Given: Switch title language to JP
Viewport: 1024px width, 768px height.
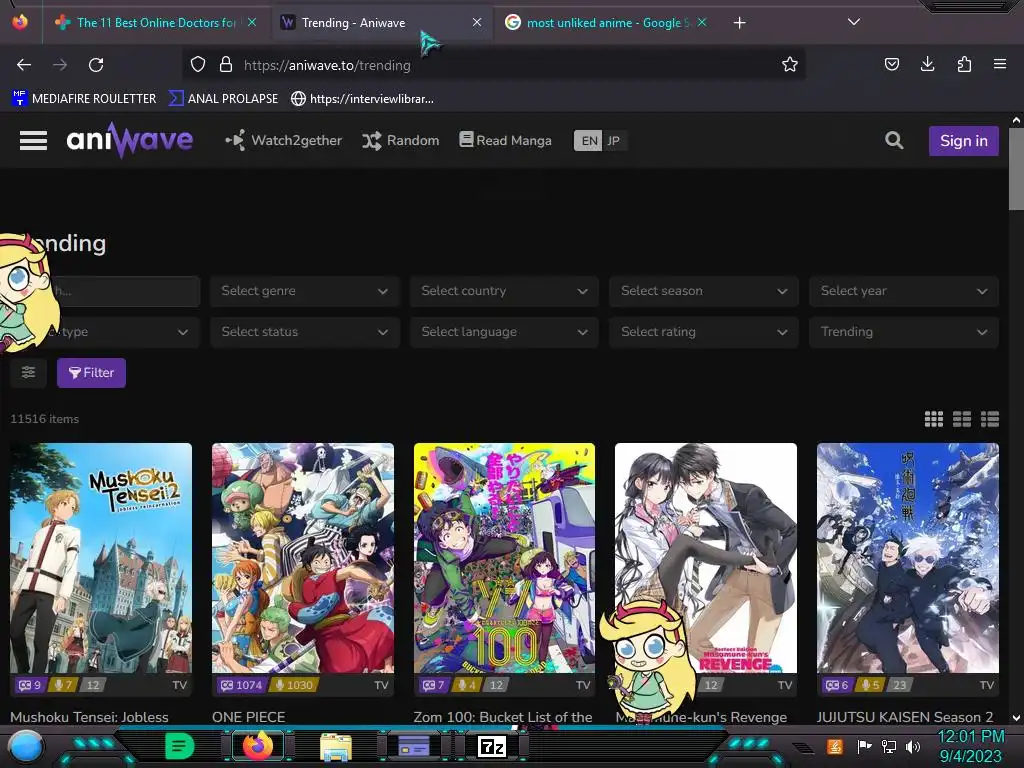Looking at the screenshot, I should [x=613, y=140].
